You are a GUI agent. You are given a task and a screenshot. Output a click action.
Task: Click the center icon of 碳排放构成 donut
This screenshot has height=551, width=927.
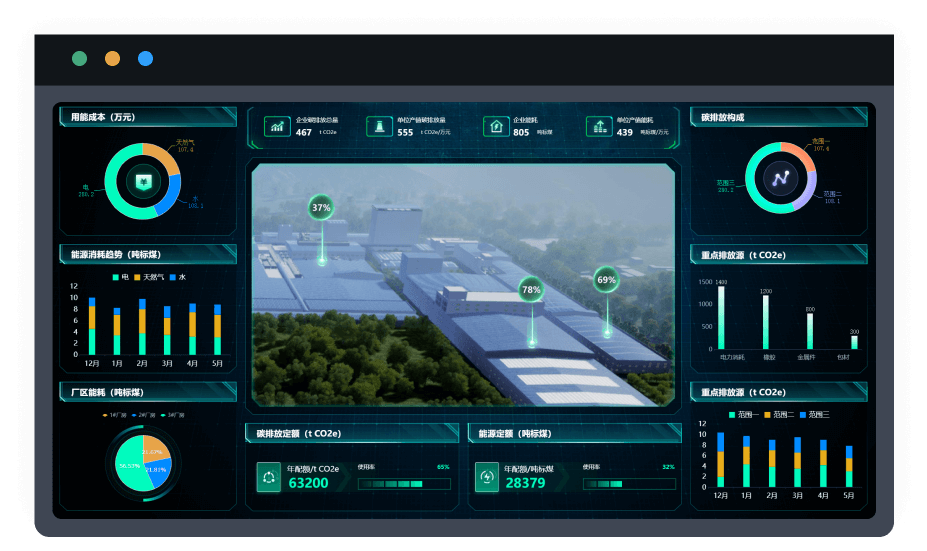pos(779,178)
